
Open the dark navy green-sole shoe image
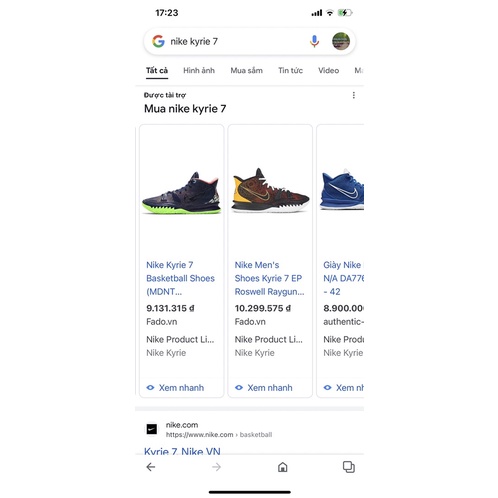(182, 193)
